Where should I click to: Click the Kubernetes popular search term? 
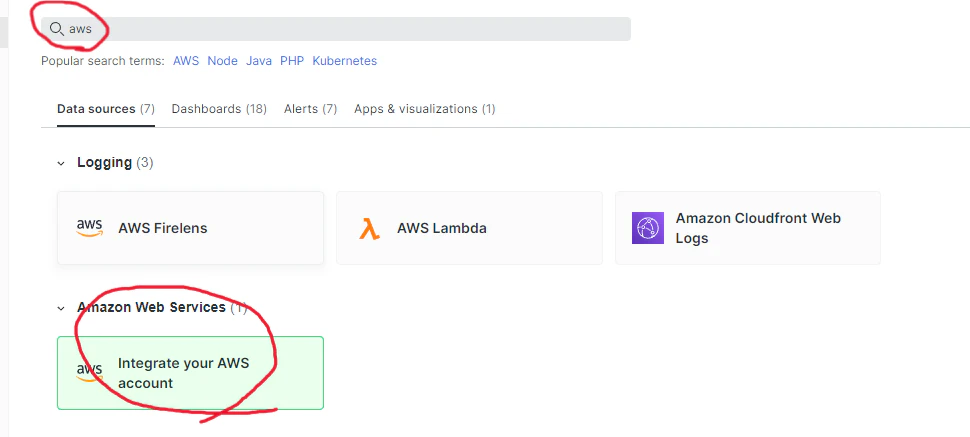tap(345, 61)
